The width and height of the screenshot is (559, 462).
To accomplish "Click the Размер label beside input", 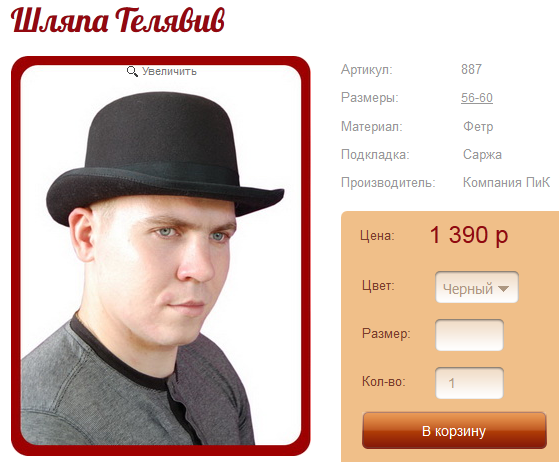I will 386,334.
